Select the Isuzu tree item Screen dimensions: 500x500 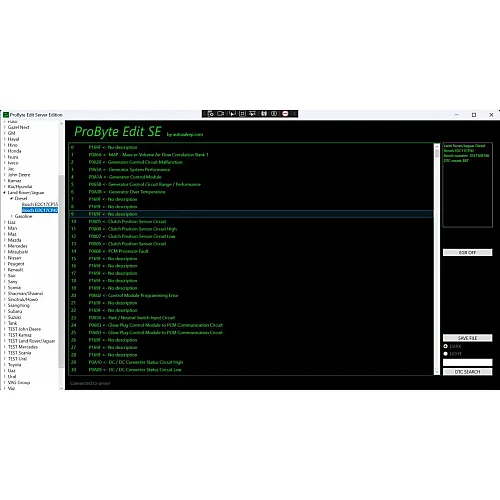point(13,157)
